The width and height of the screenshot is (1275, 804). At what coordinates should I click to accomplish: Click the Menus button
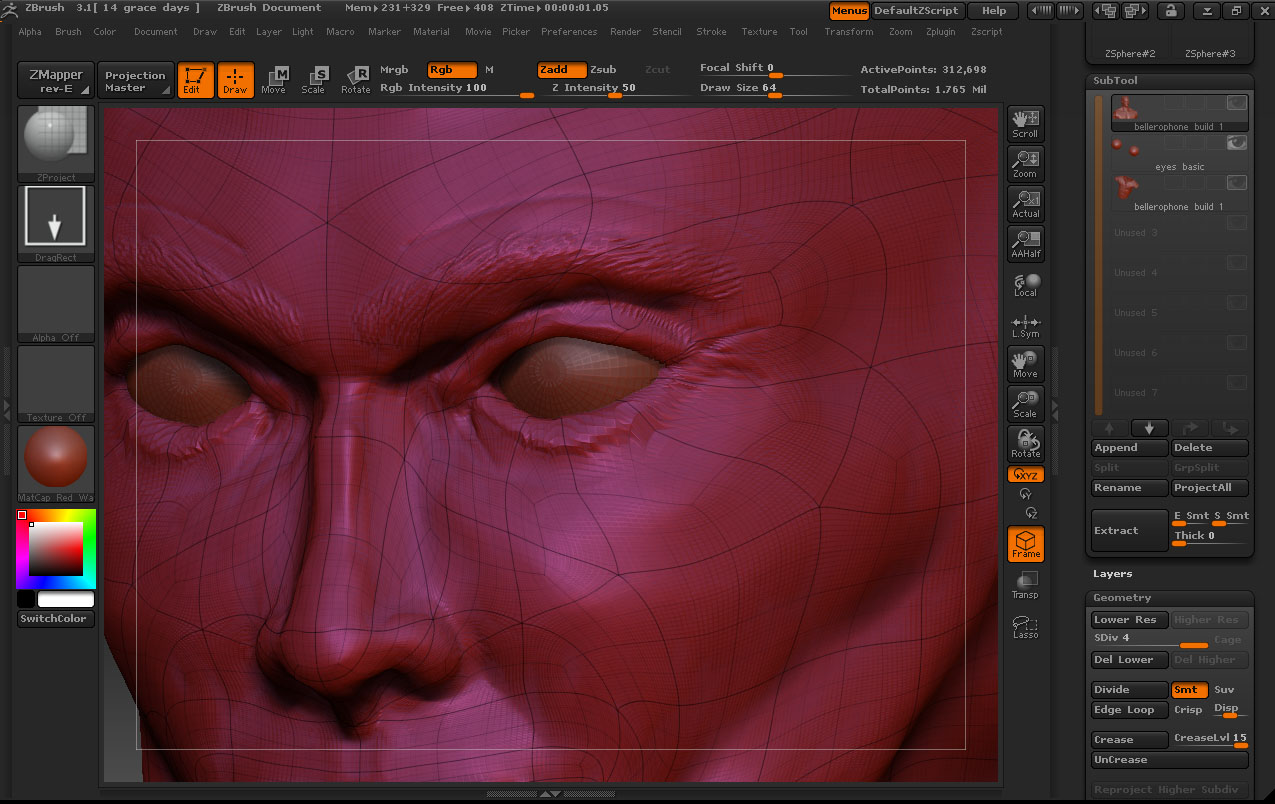[849, 11]
